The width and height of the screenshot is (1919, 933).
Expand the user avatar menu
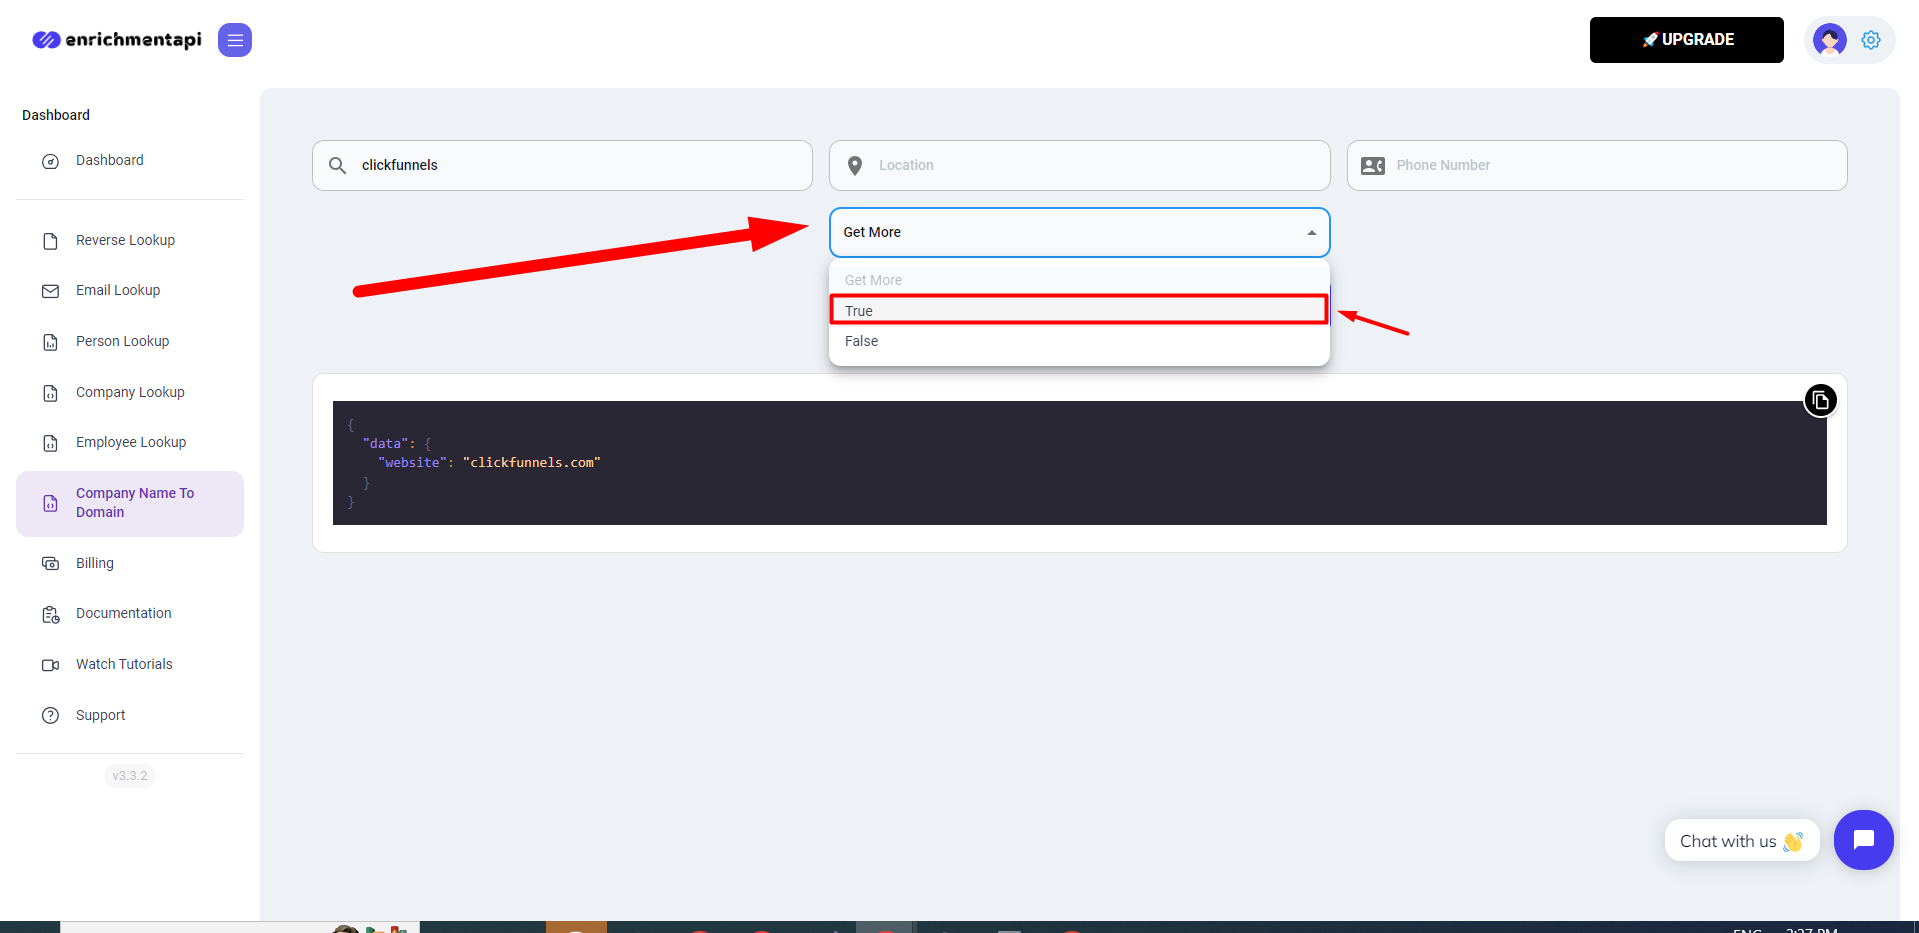(x=1829, y=40)
